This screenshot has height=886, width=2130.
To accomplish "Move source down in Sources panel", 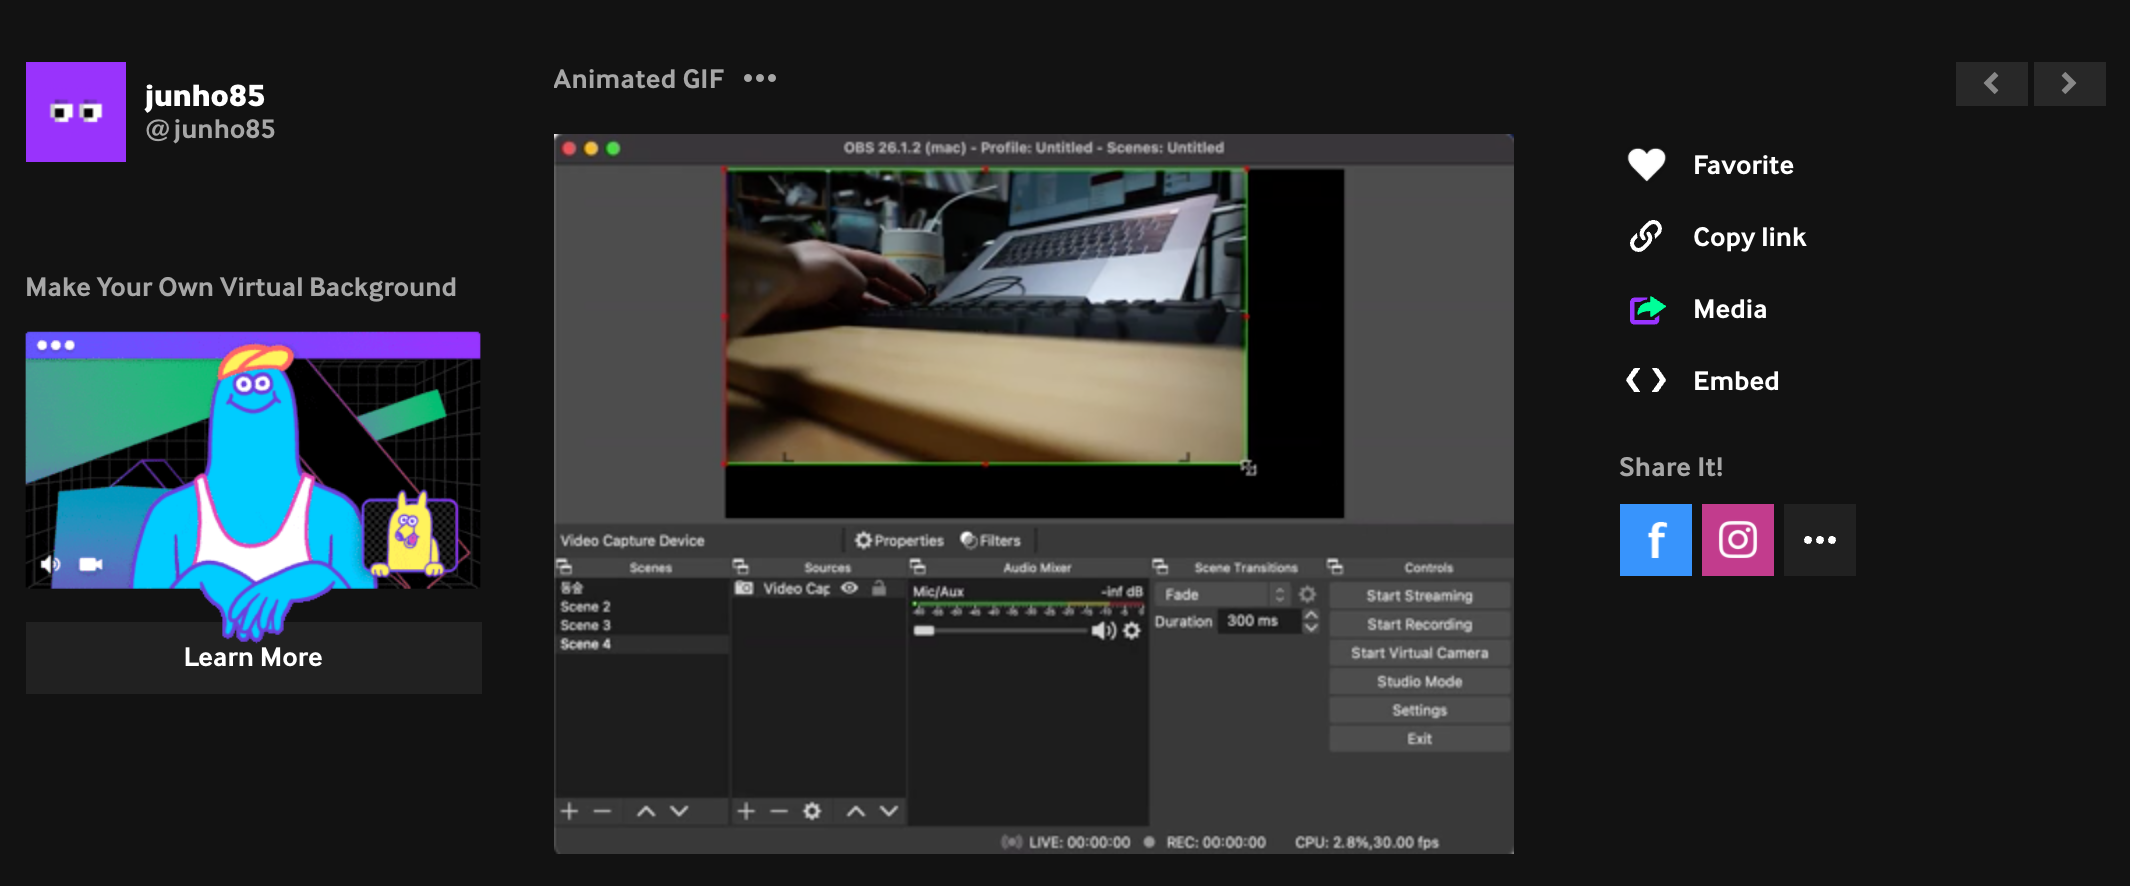I will click(889, 811).
